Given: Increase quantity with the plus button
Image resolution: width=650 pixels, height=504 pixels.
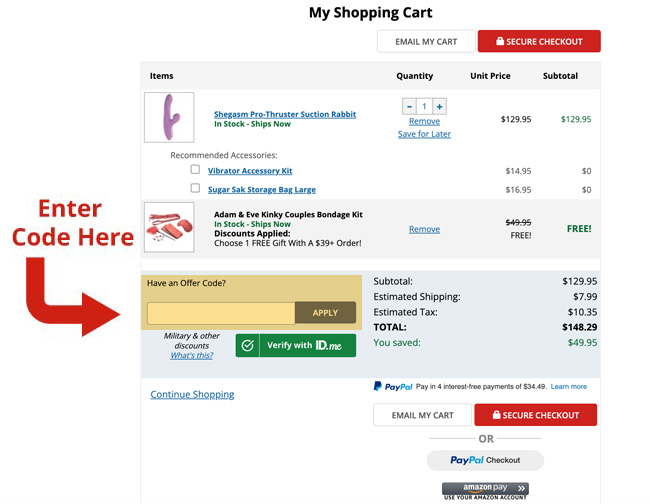Looking at the screenshot, I should coord(440,106).
